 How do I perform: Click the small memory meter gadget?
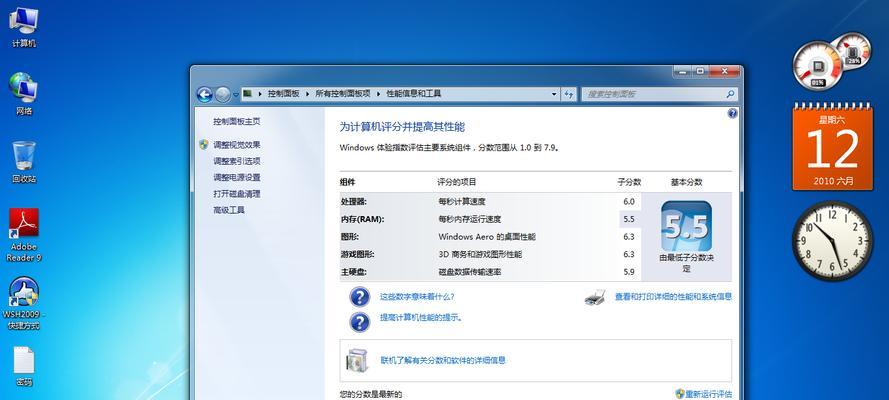853,50
